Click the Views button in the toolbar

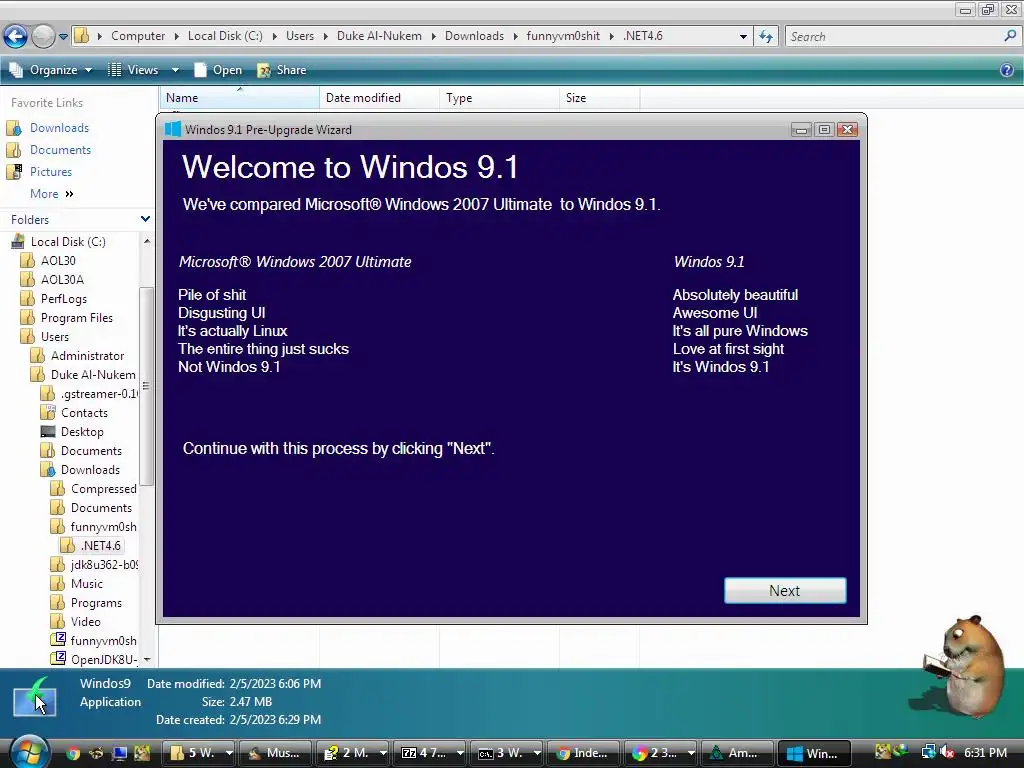133,70
